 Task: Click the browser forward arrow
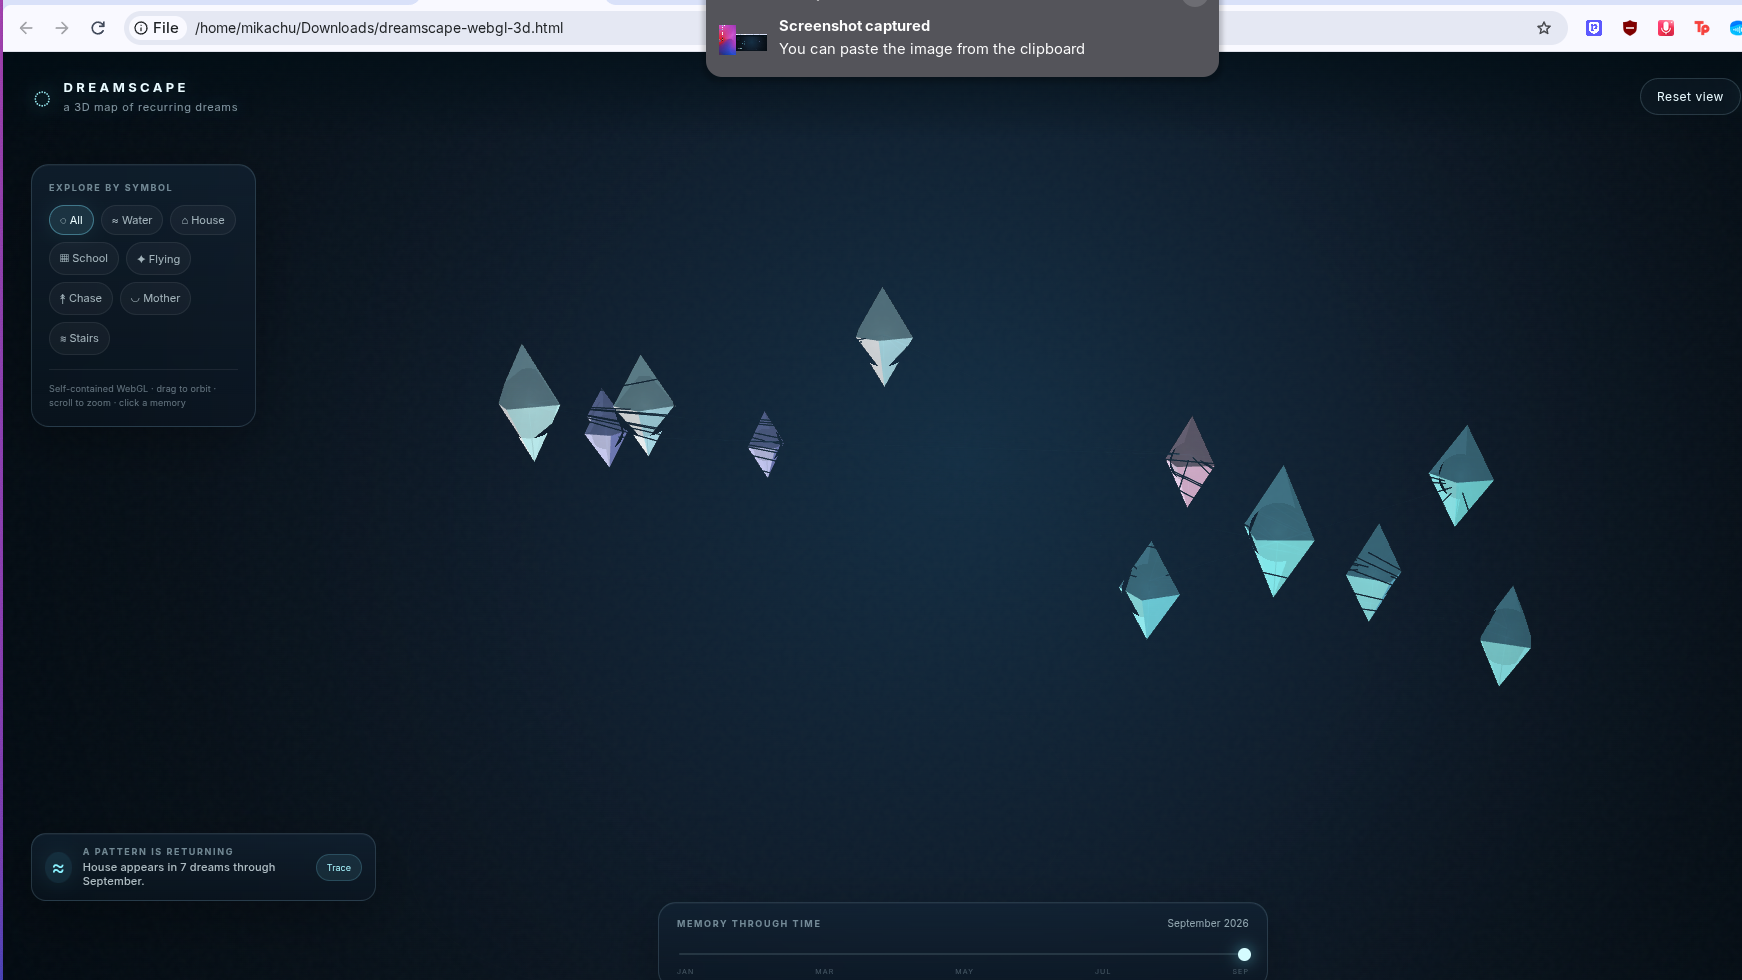(x=62, y=28)
